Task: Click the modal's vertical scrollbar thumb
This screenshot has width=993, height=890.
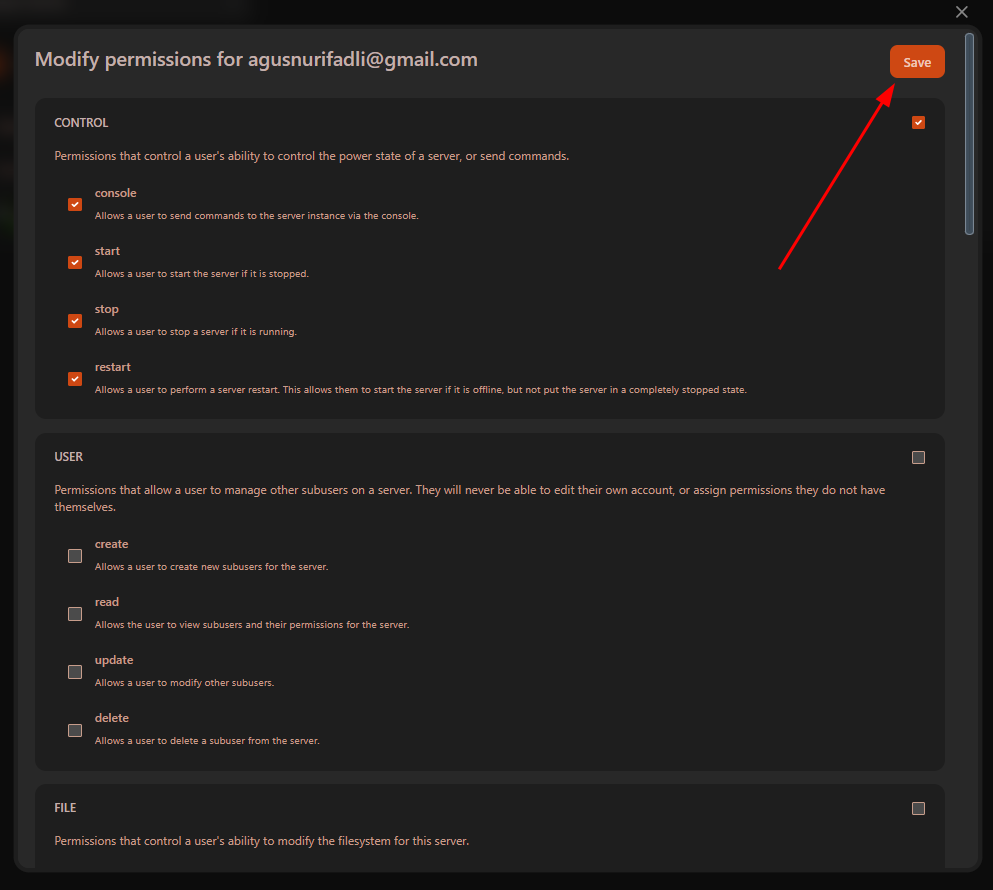Action: (x=969, y=134)
